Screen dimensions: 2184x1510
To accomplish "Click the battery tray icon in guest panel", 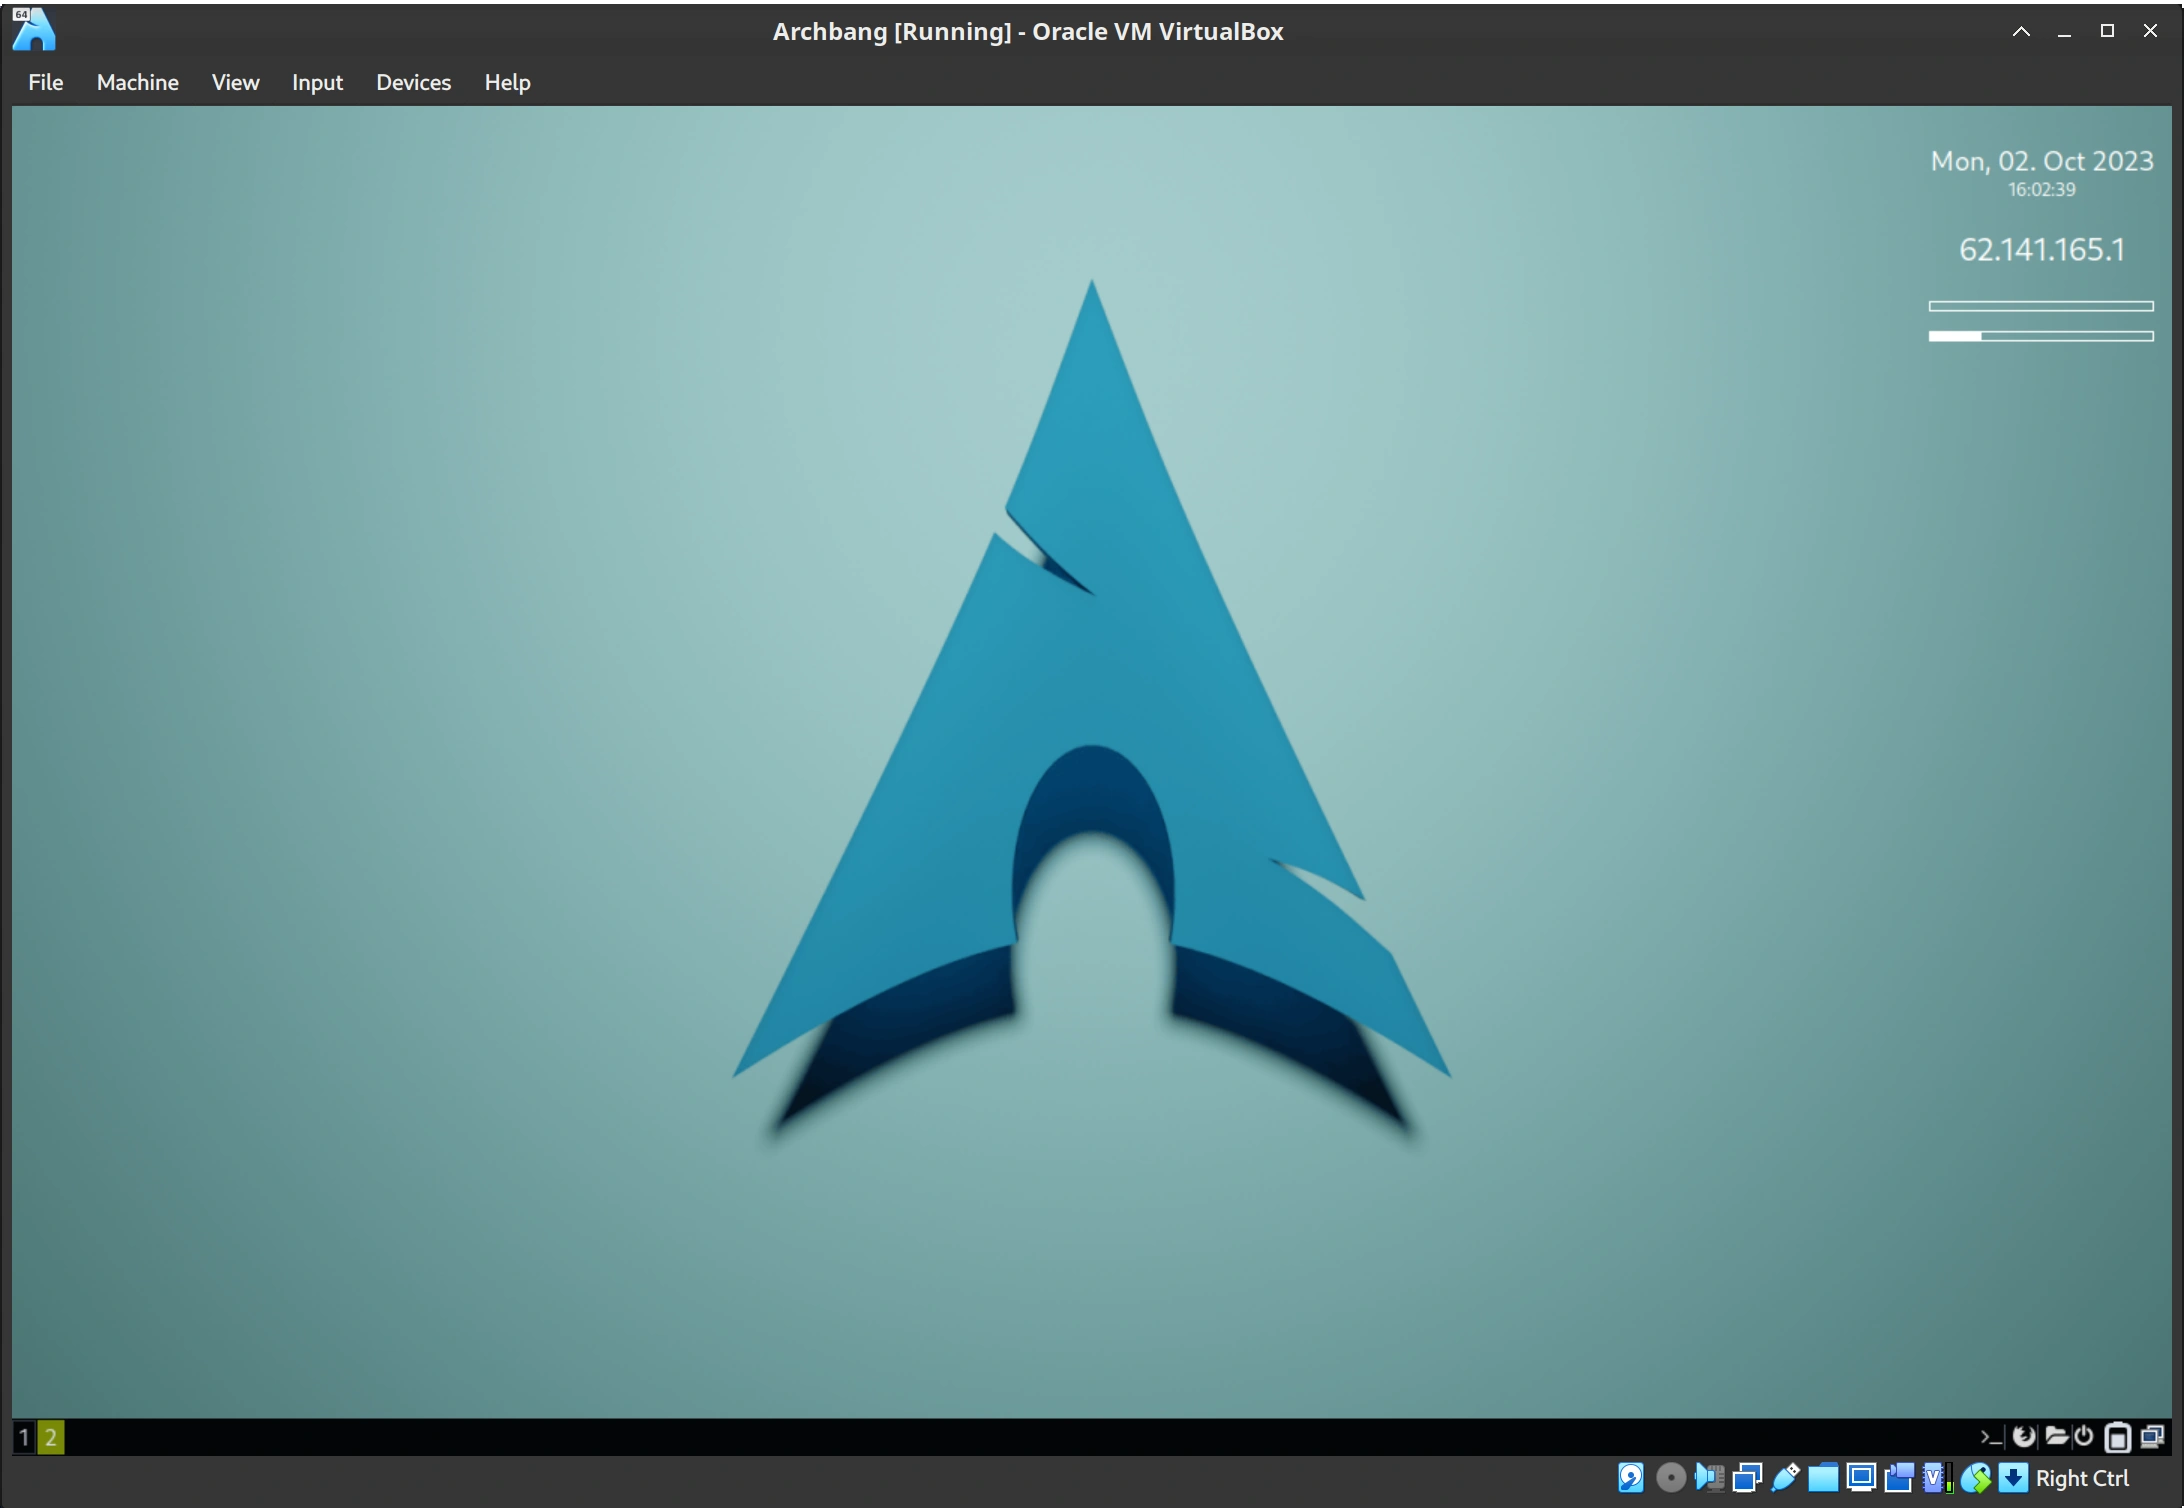I will [x=2117, y=1438].
